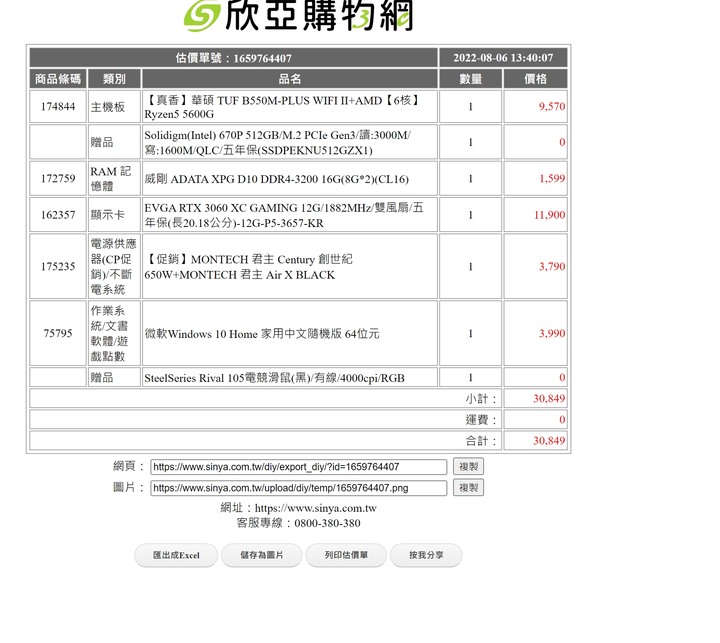
Task: Click the 合計 amount 30,849
Action: [549, 441]
